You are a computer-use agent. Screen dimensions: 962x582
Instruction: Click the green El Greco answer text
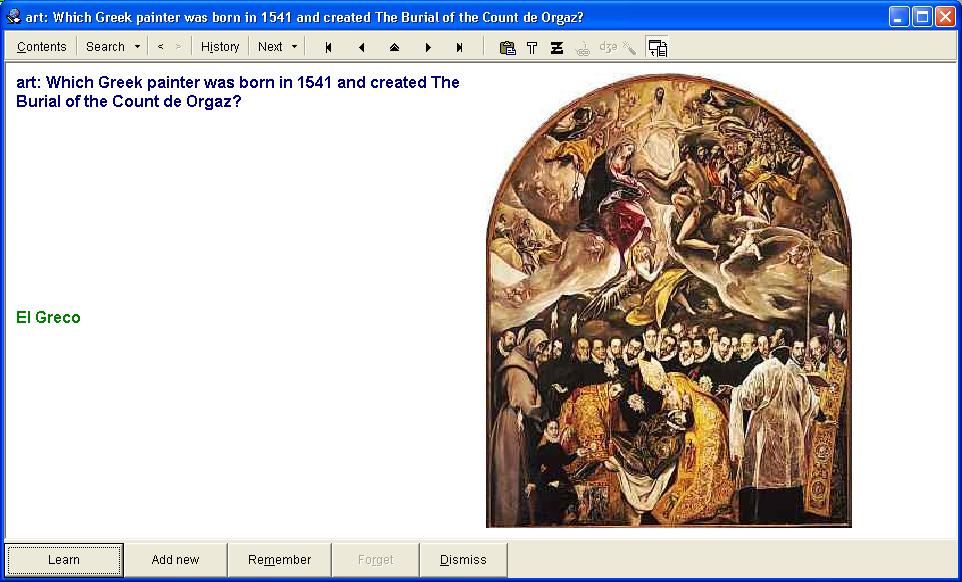[x=48, y=318]
